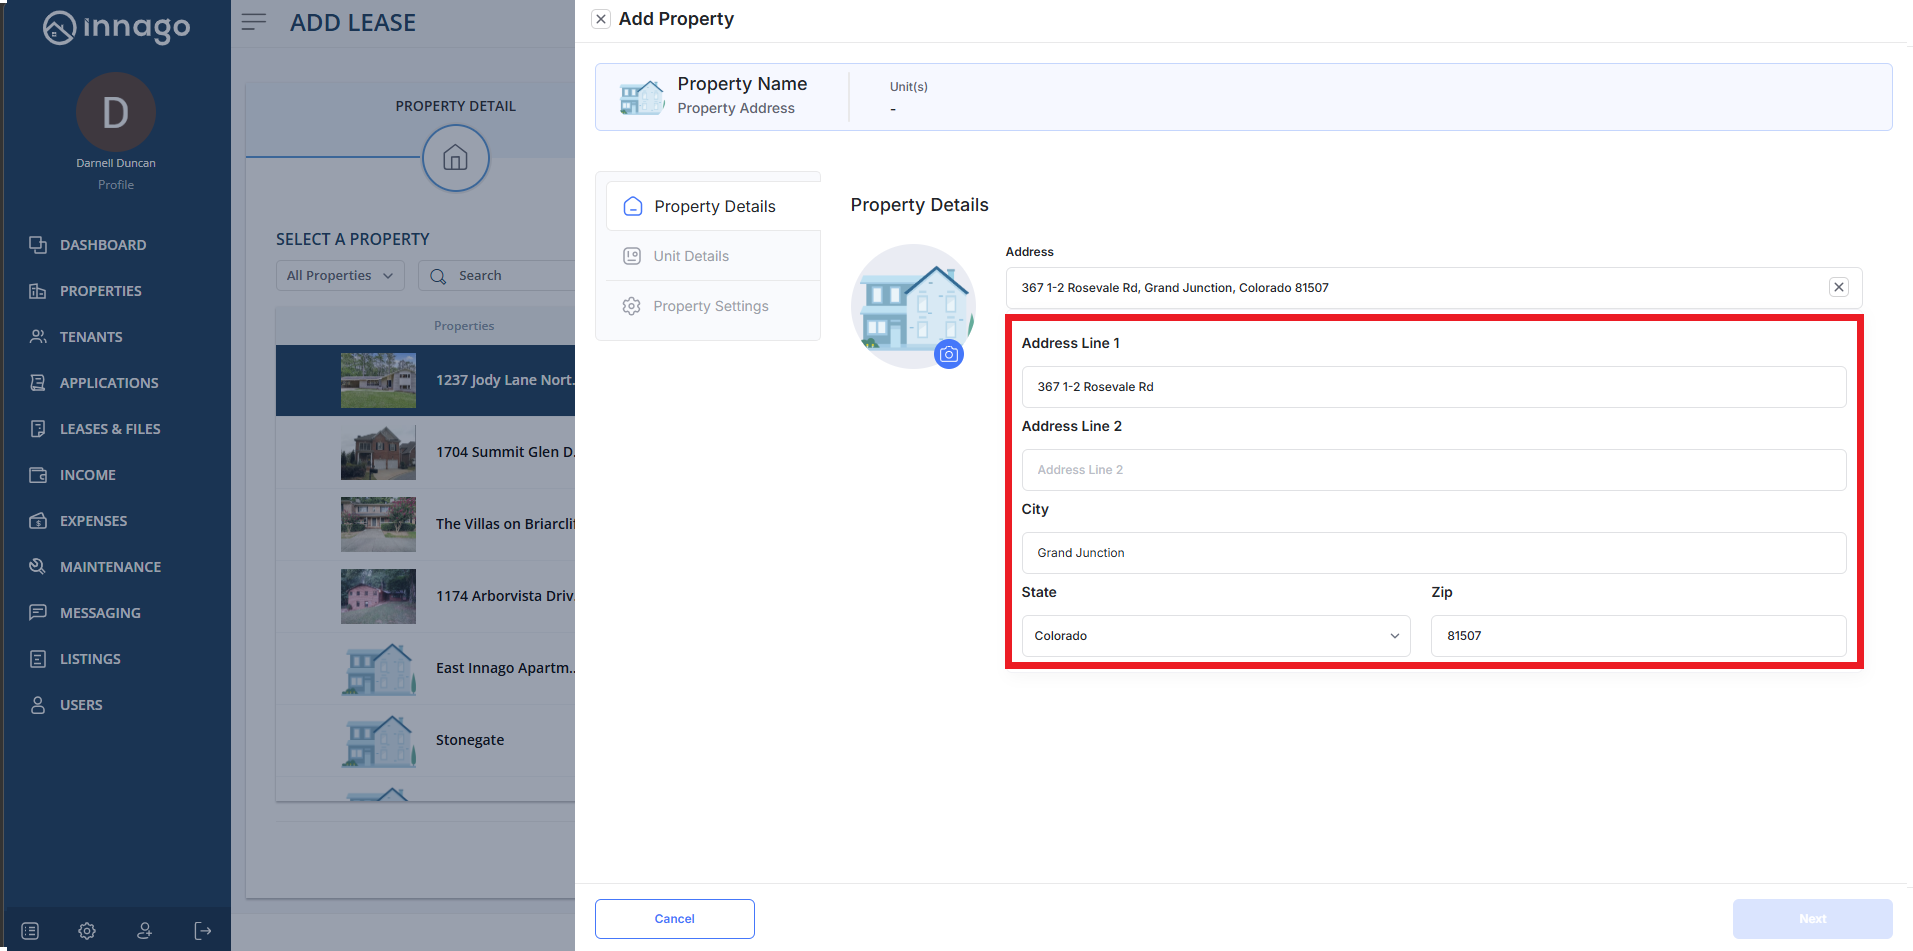
Task: Click the Zip code field
Action: (x=1637, y=636)
